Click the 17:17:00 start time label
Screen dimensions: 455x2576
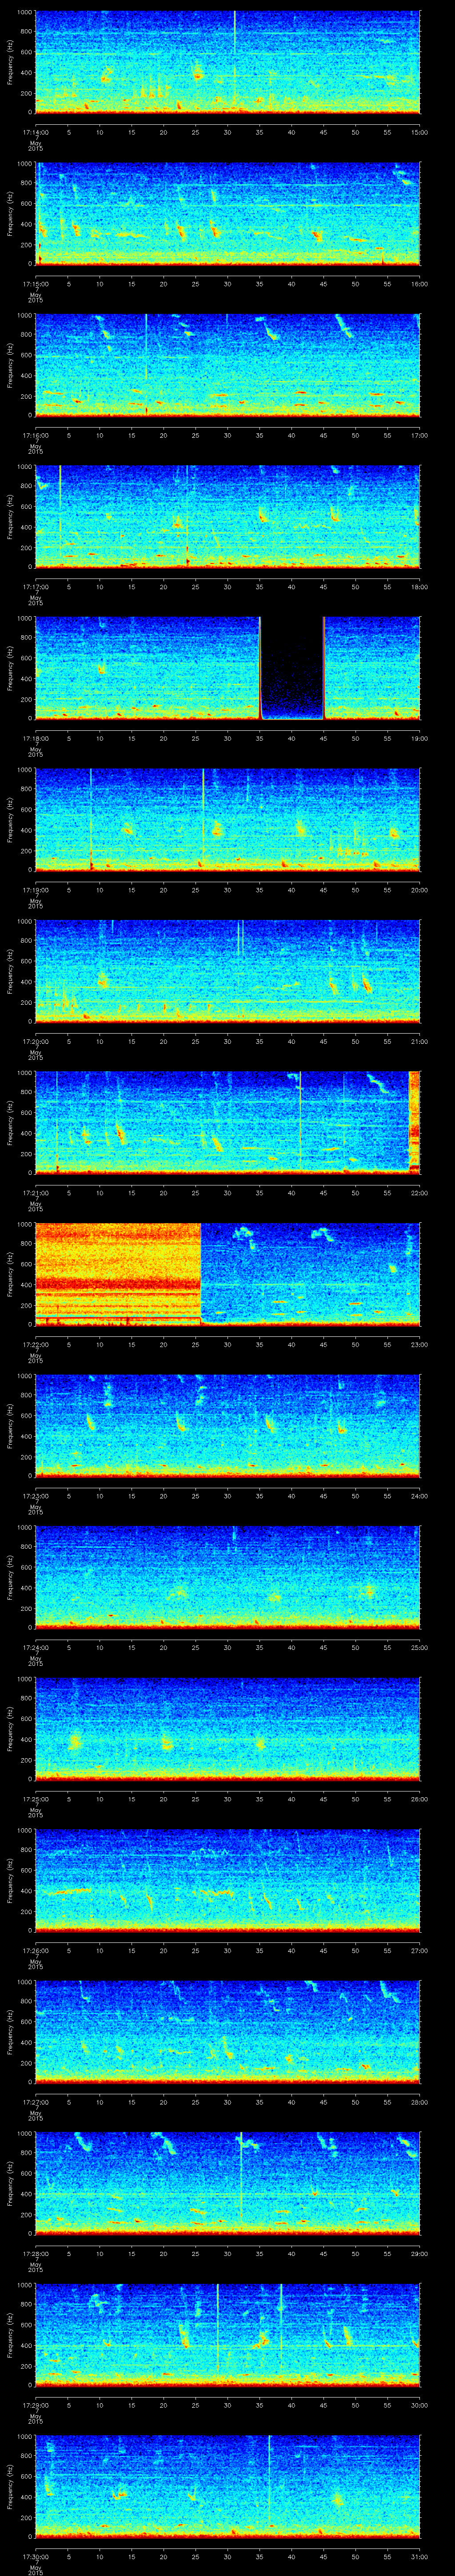click(x=35, y=586)
